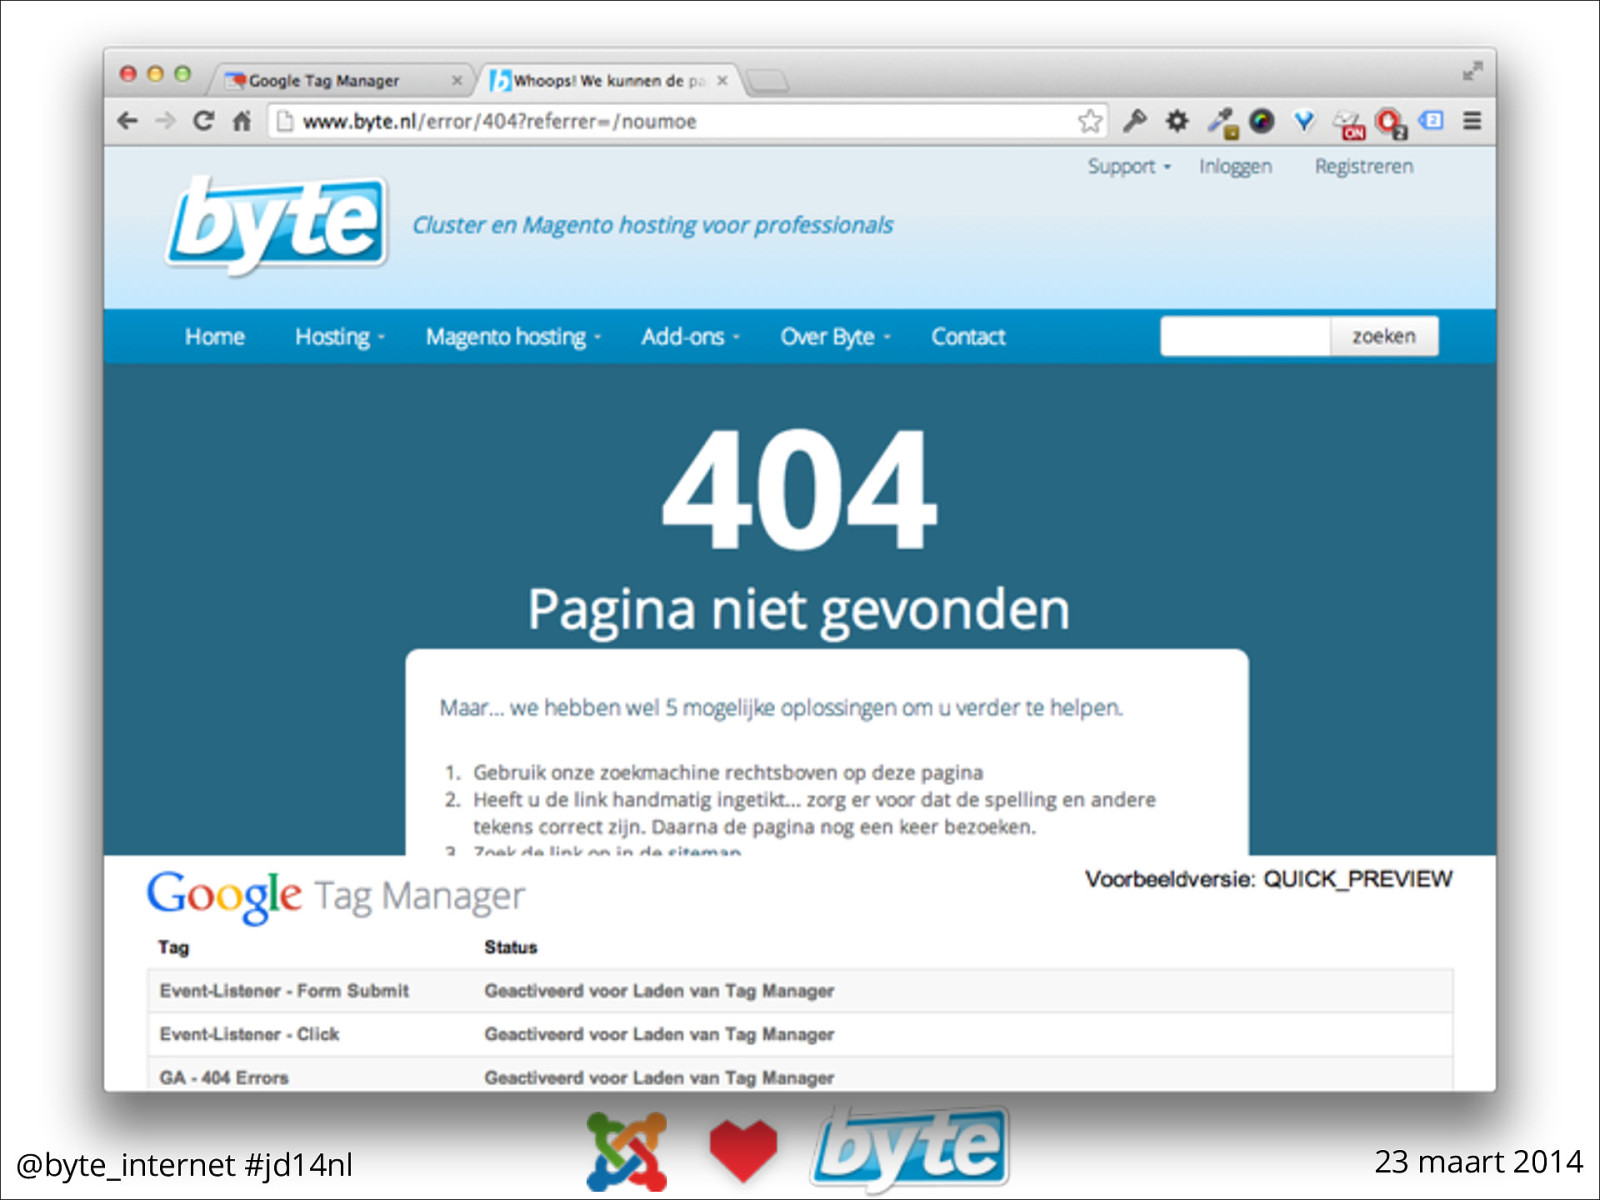
Task: Select the Whoops! We kunnen tab
Action: tap(609, 80)
